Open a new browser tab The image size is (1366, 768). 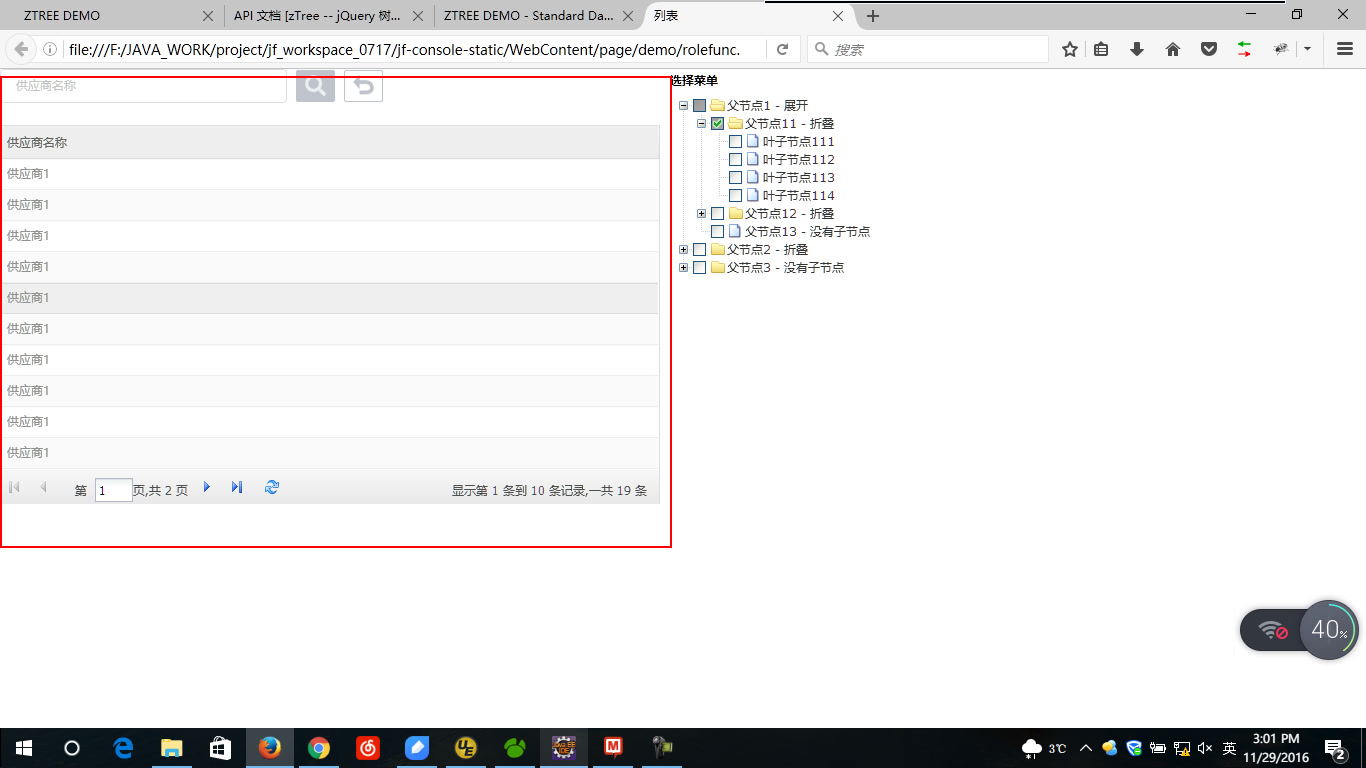point(873,16)
